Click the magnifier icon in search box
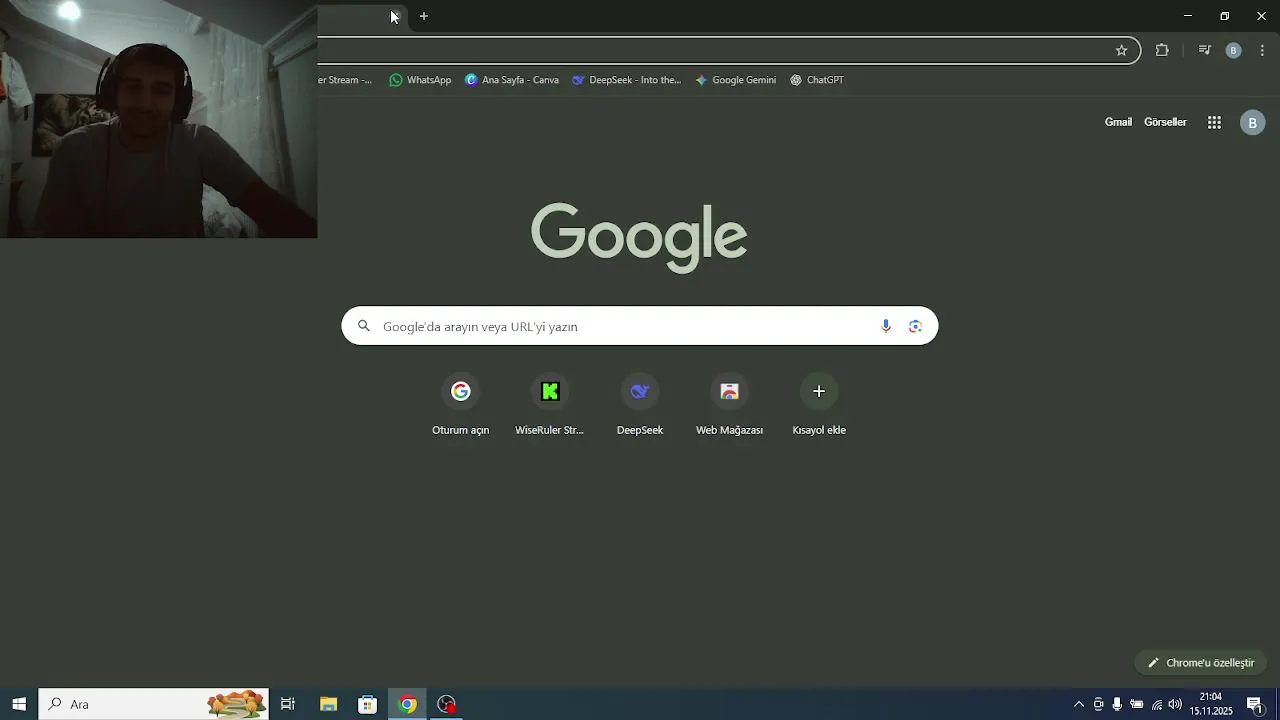The image size is (1280, 720). coord(364,326)
